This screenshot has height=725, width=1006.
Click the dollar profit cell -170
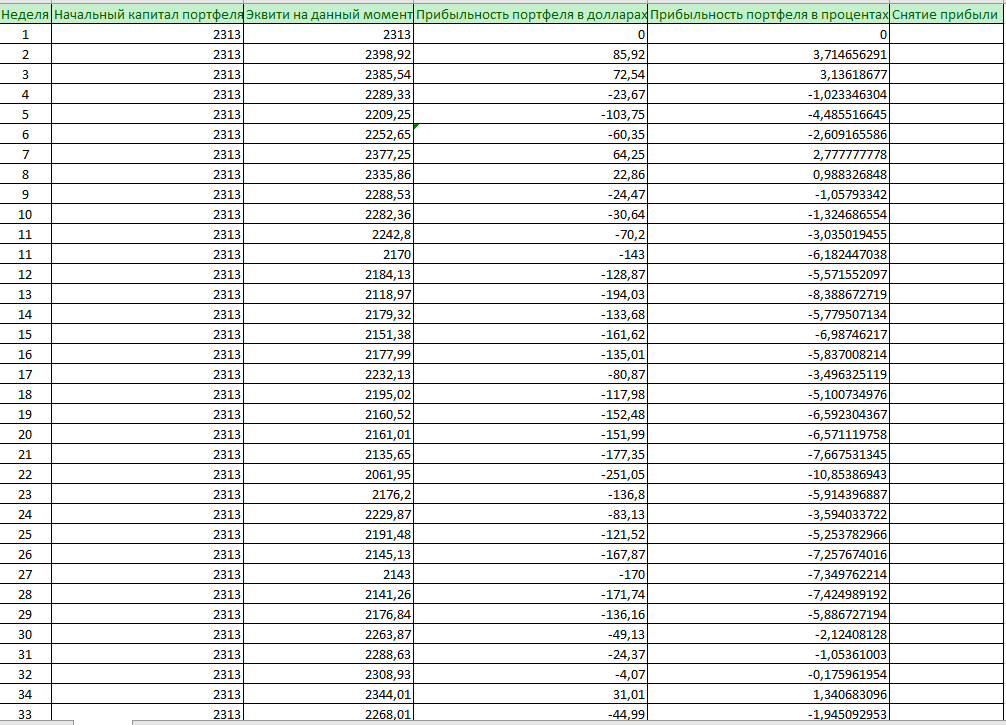pos(531,574)
